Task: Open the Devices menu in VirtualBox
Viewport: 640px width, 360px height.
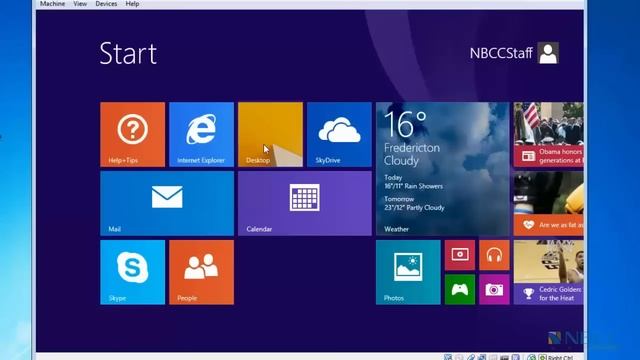Action: point(106,4)
